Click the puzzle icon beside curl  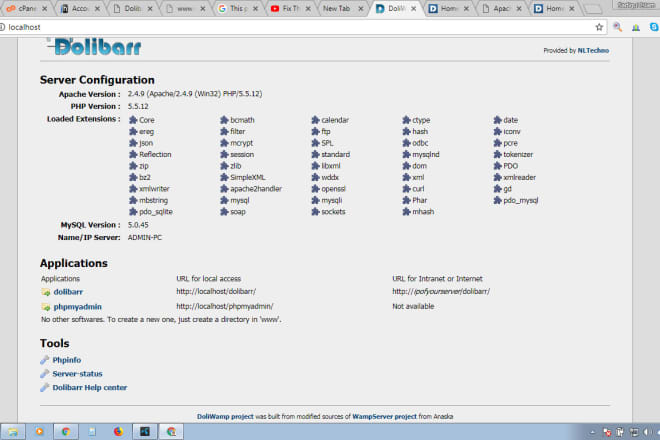coord(406,189)
